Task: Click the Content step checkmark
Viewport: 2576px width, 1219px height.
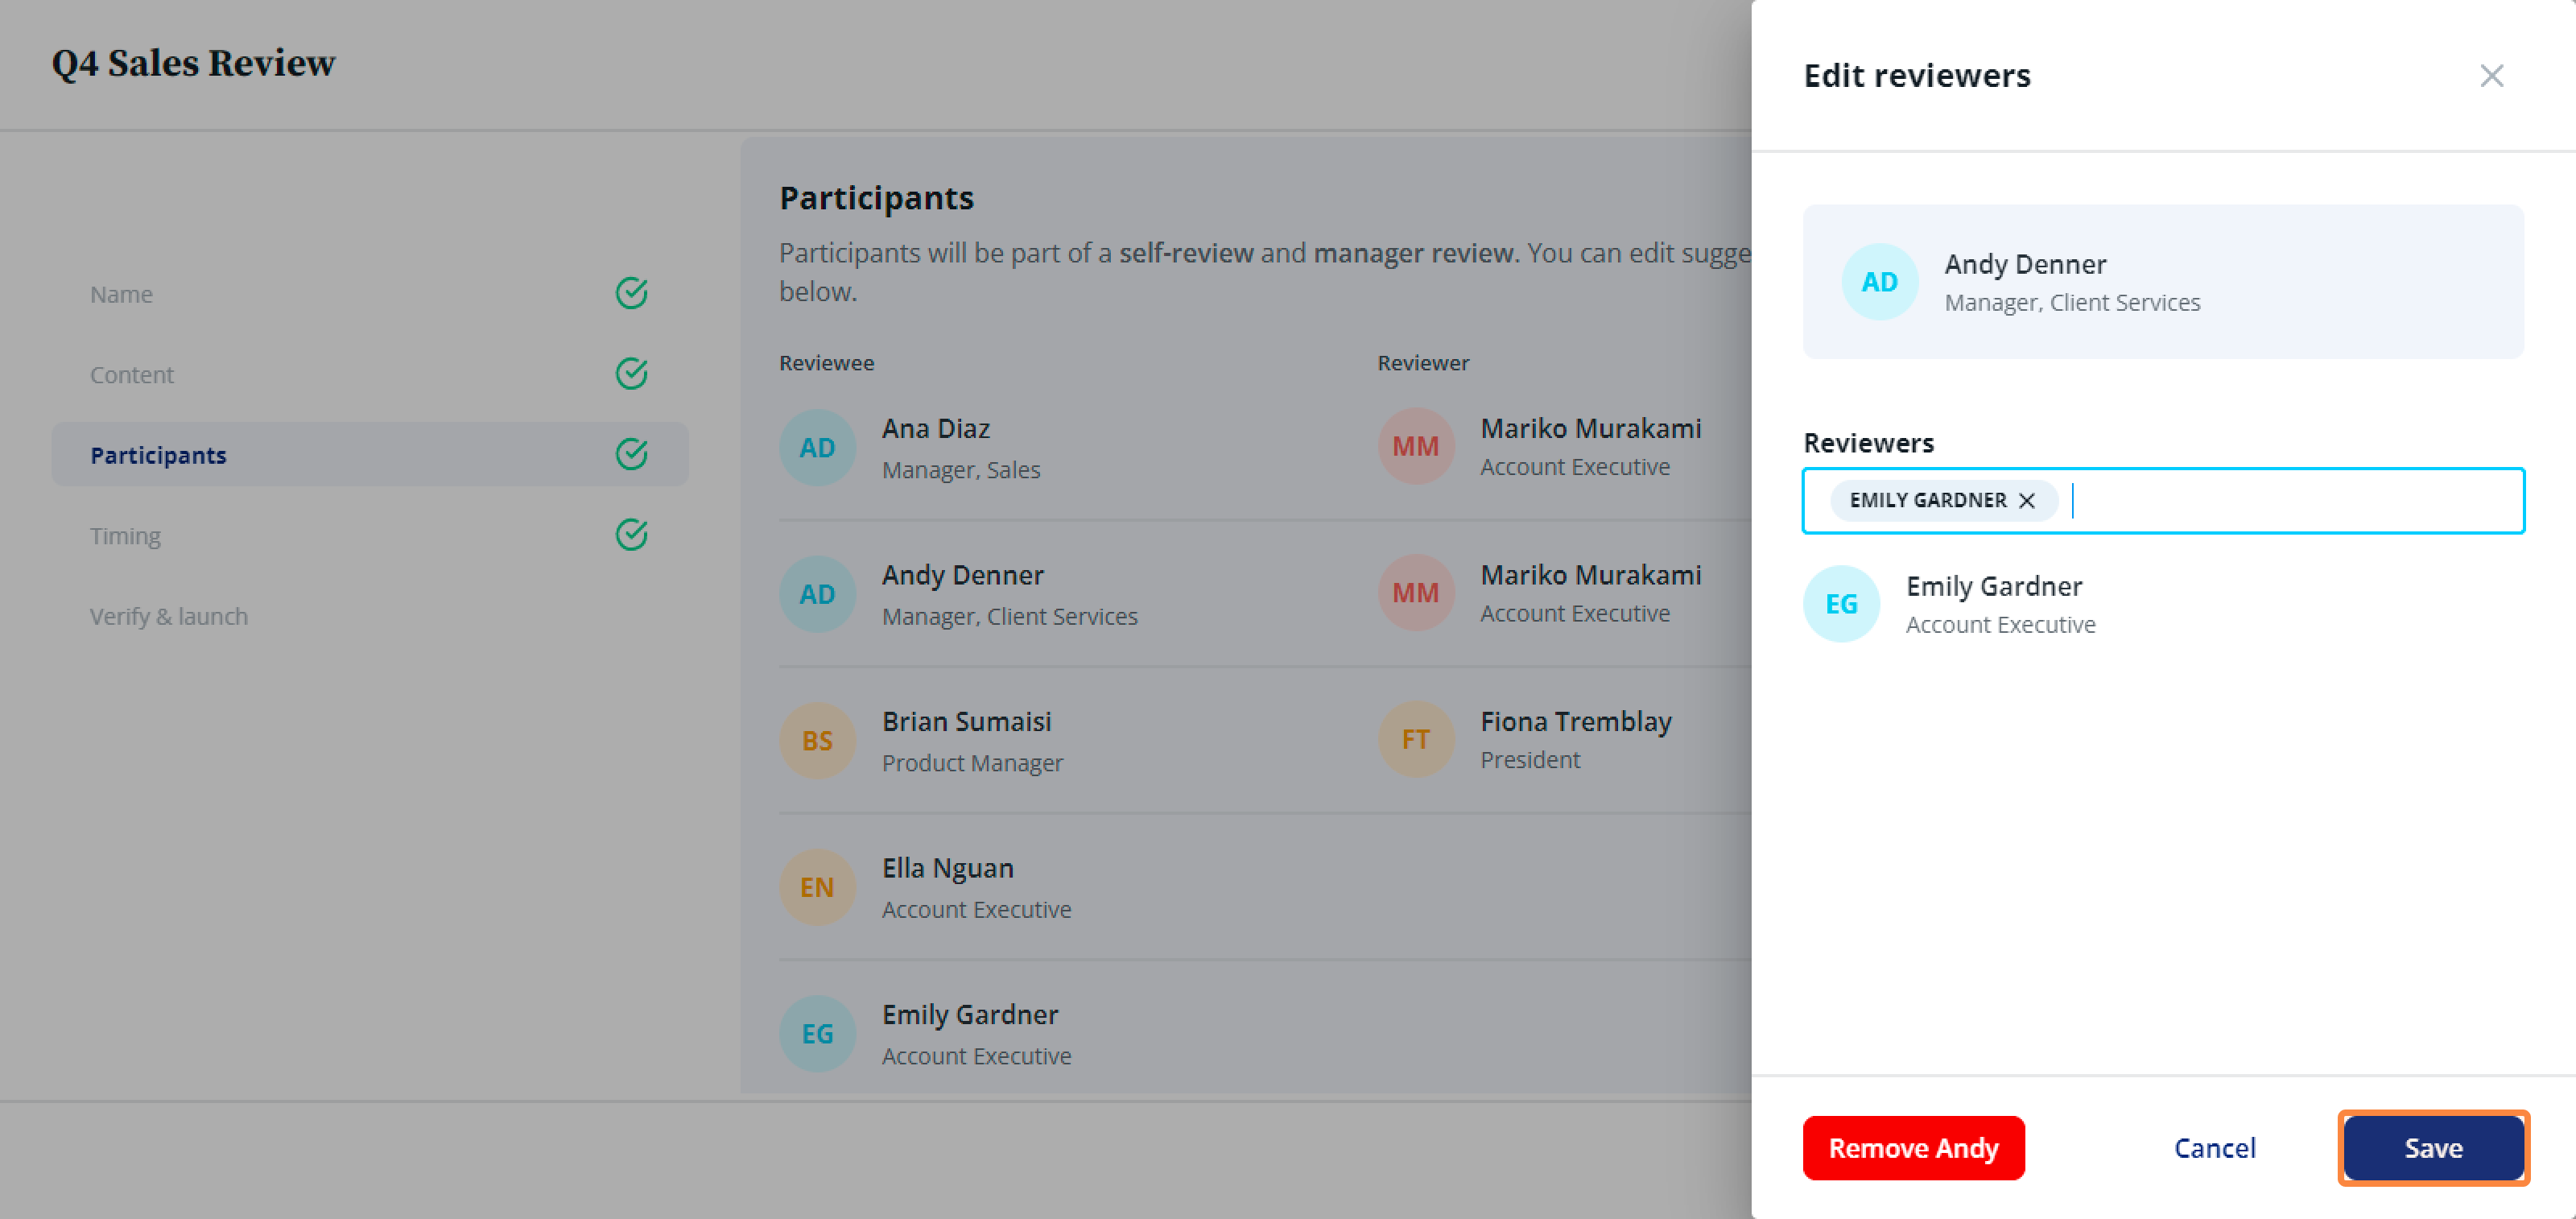Action: 631,374
